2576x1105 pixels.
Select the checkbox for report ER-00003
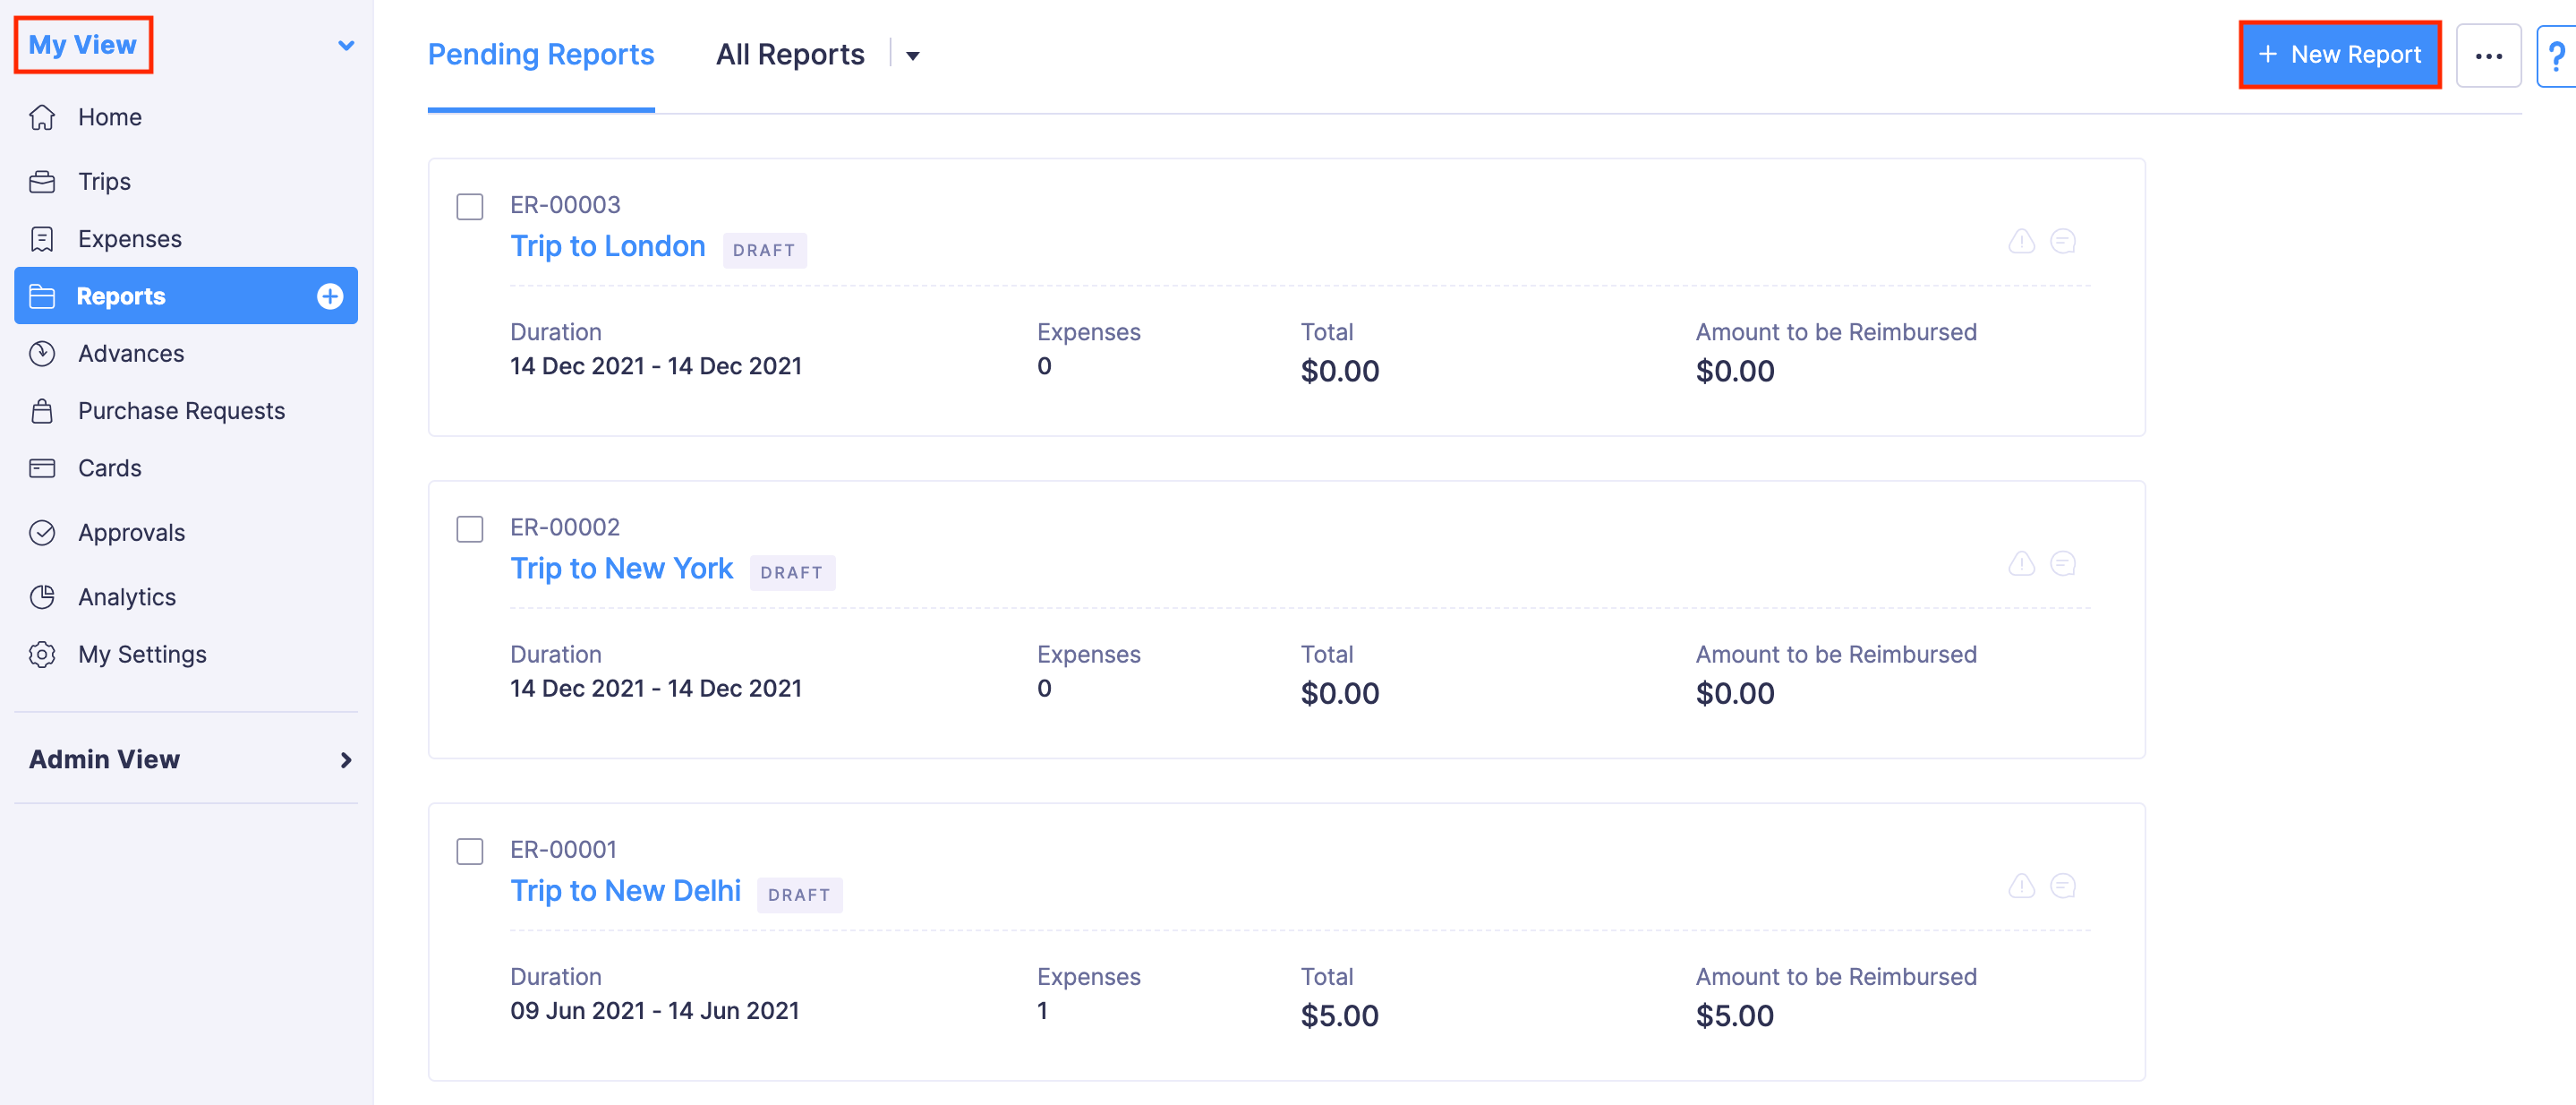pos(469,207)
